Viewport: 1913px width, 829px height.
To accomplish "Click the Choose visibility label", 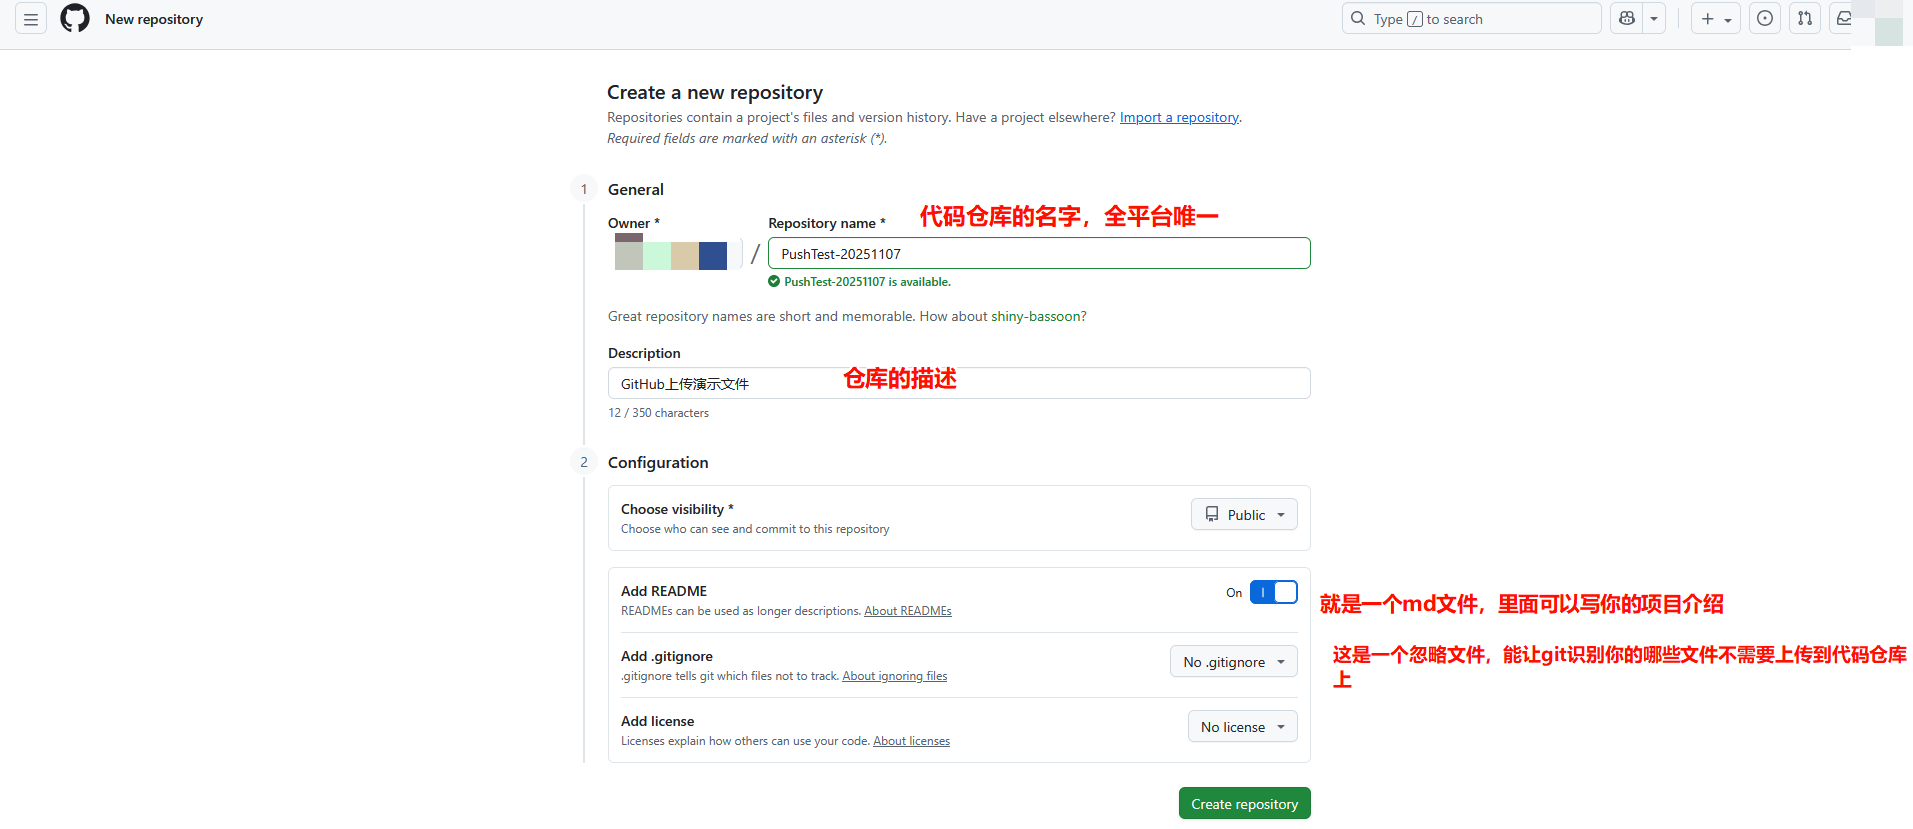I will (x=677, y=509).
